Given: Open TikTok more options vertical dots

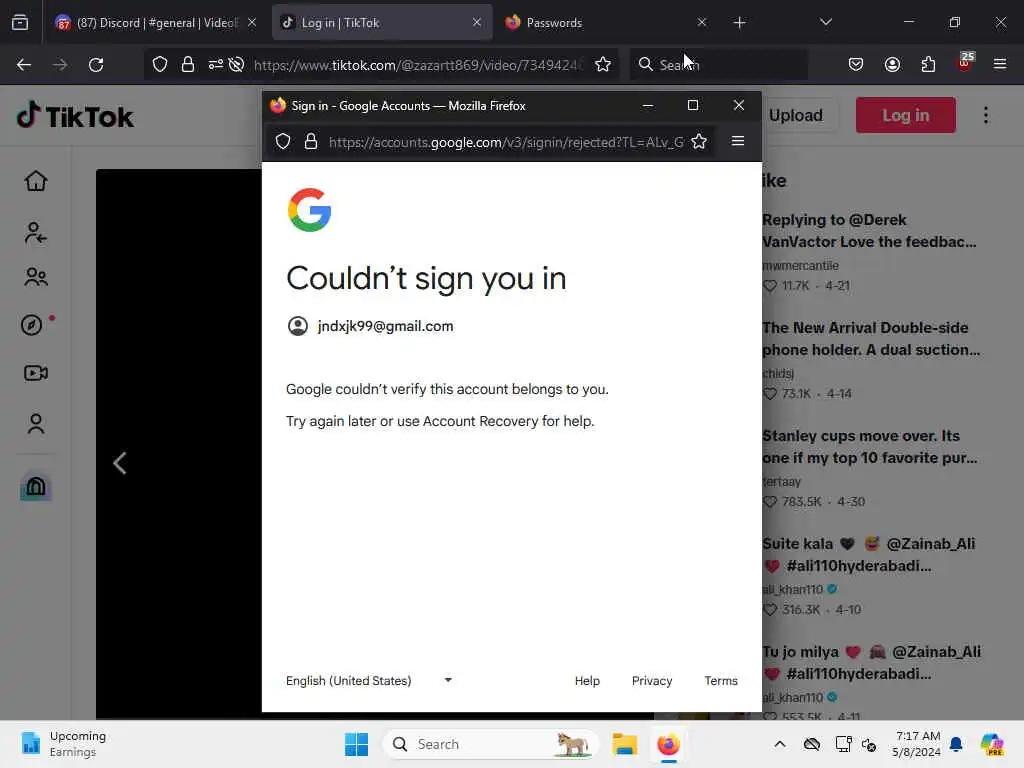Looking at the screenshot, I should coord(985,116).
